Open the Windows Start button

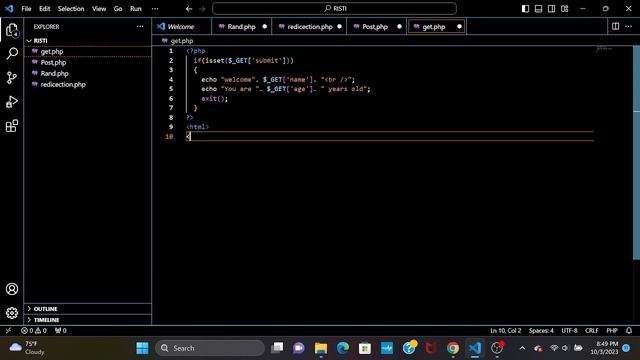coord(142,348)
